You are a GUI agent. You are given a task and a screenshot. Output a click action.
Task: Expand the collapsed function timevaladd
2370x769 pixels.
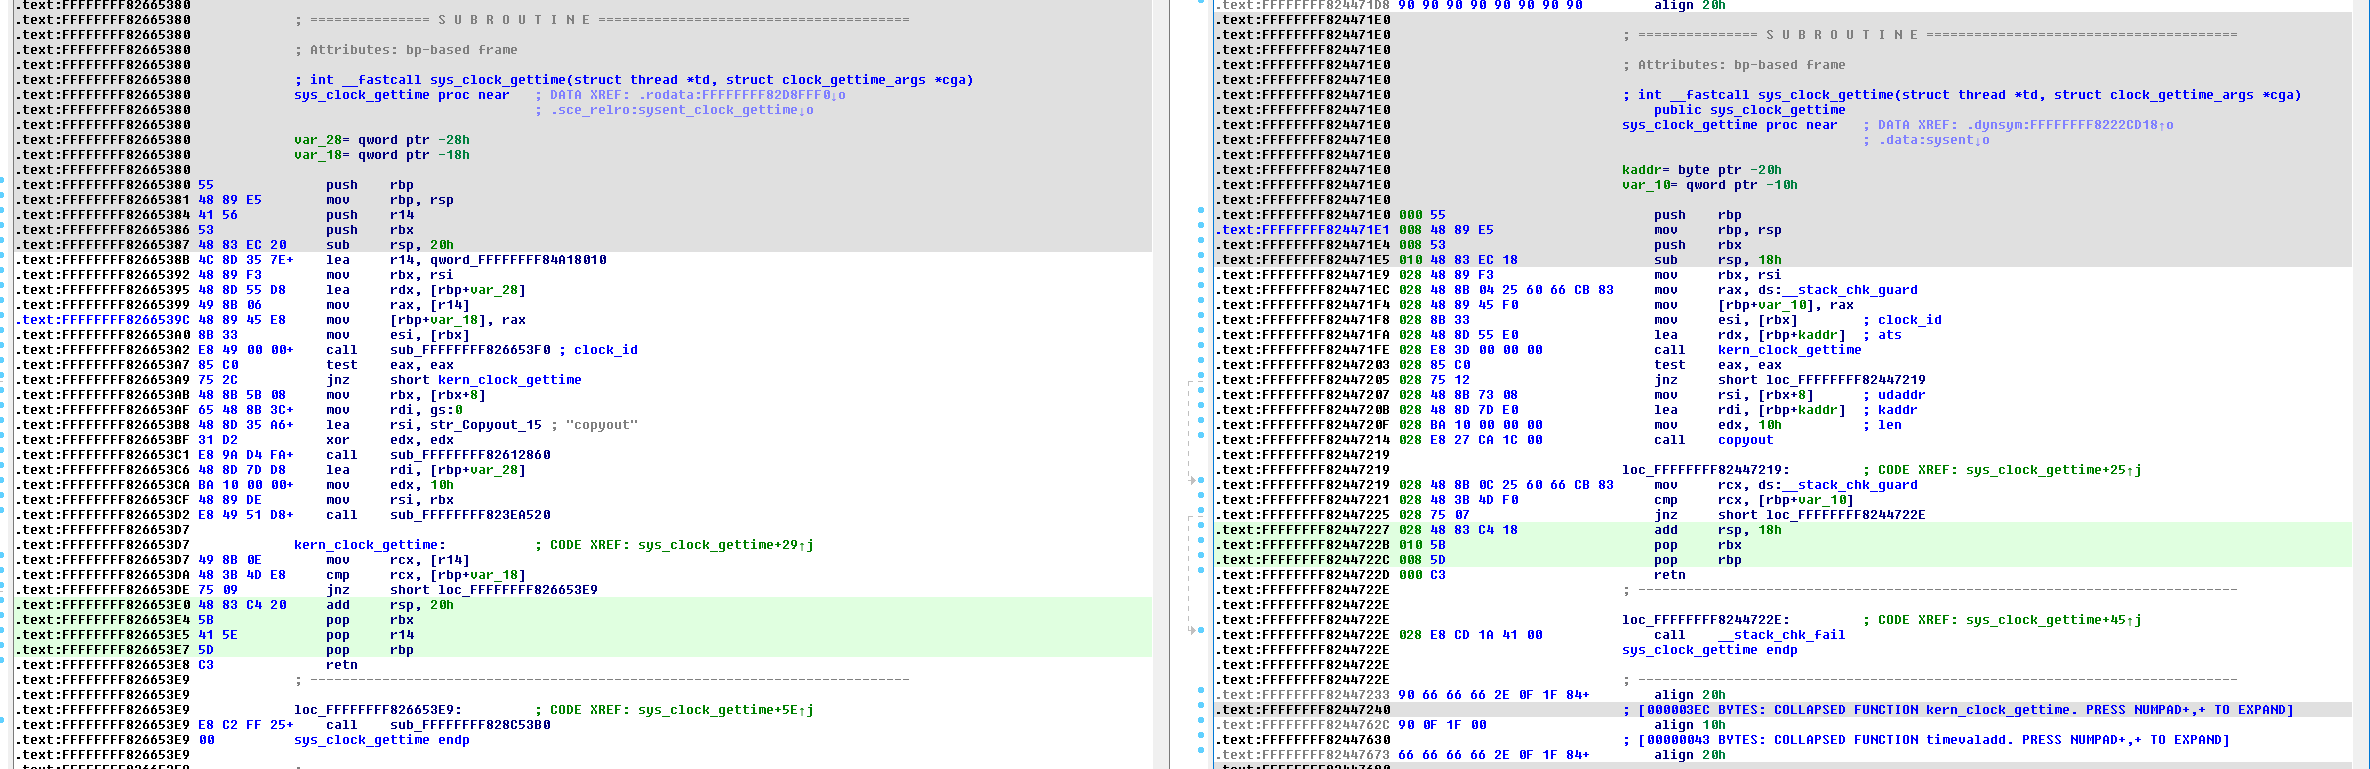[x=1925, y=740]
